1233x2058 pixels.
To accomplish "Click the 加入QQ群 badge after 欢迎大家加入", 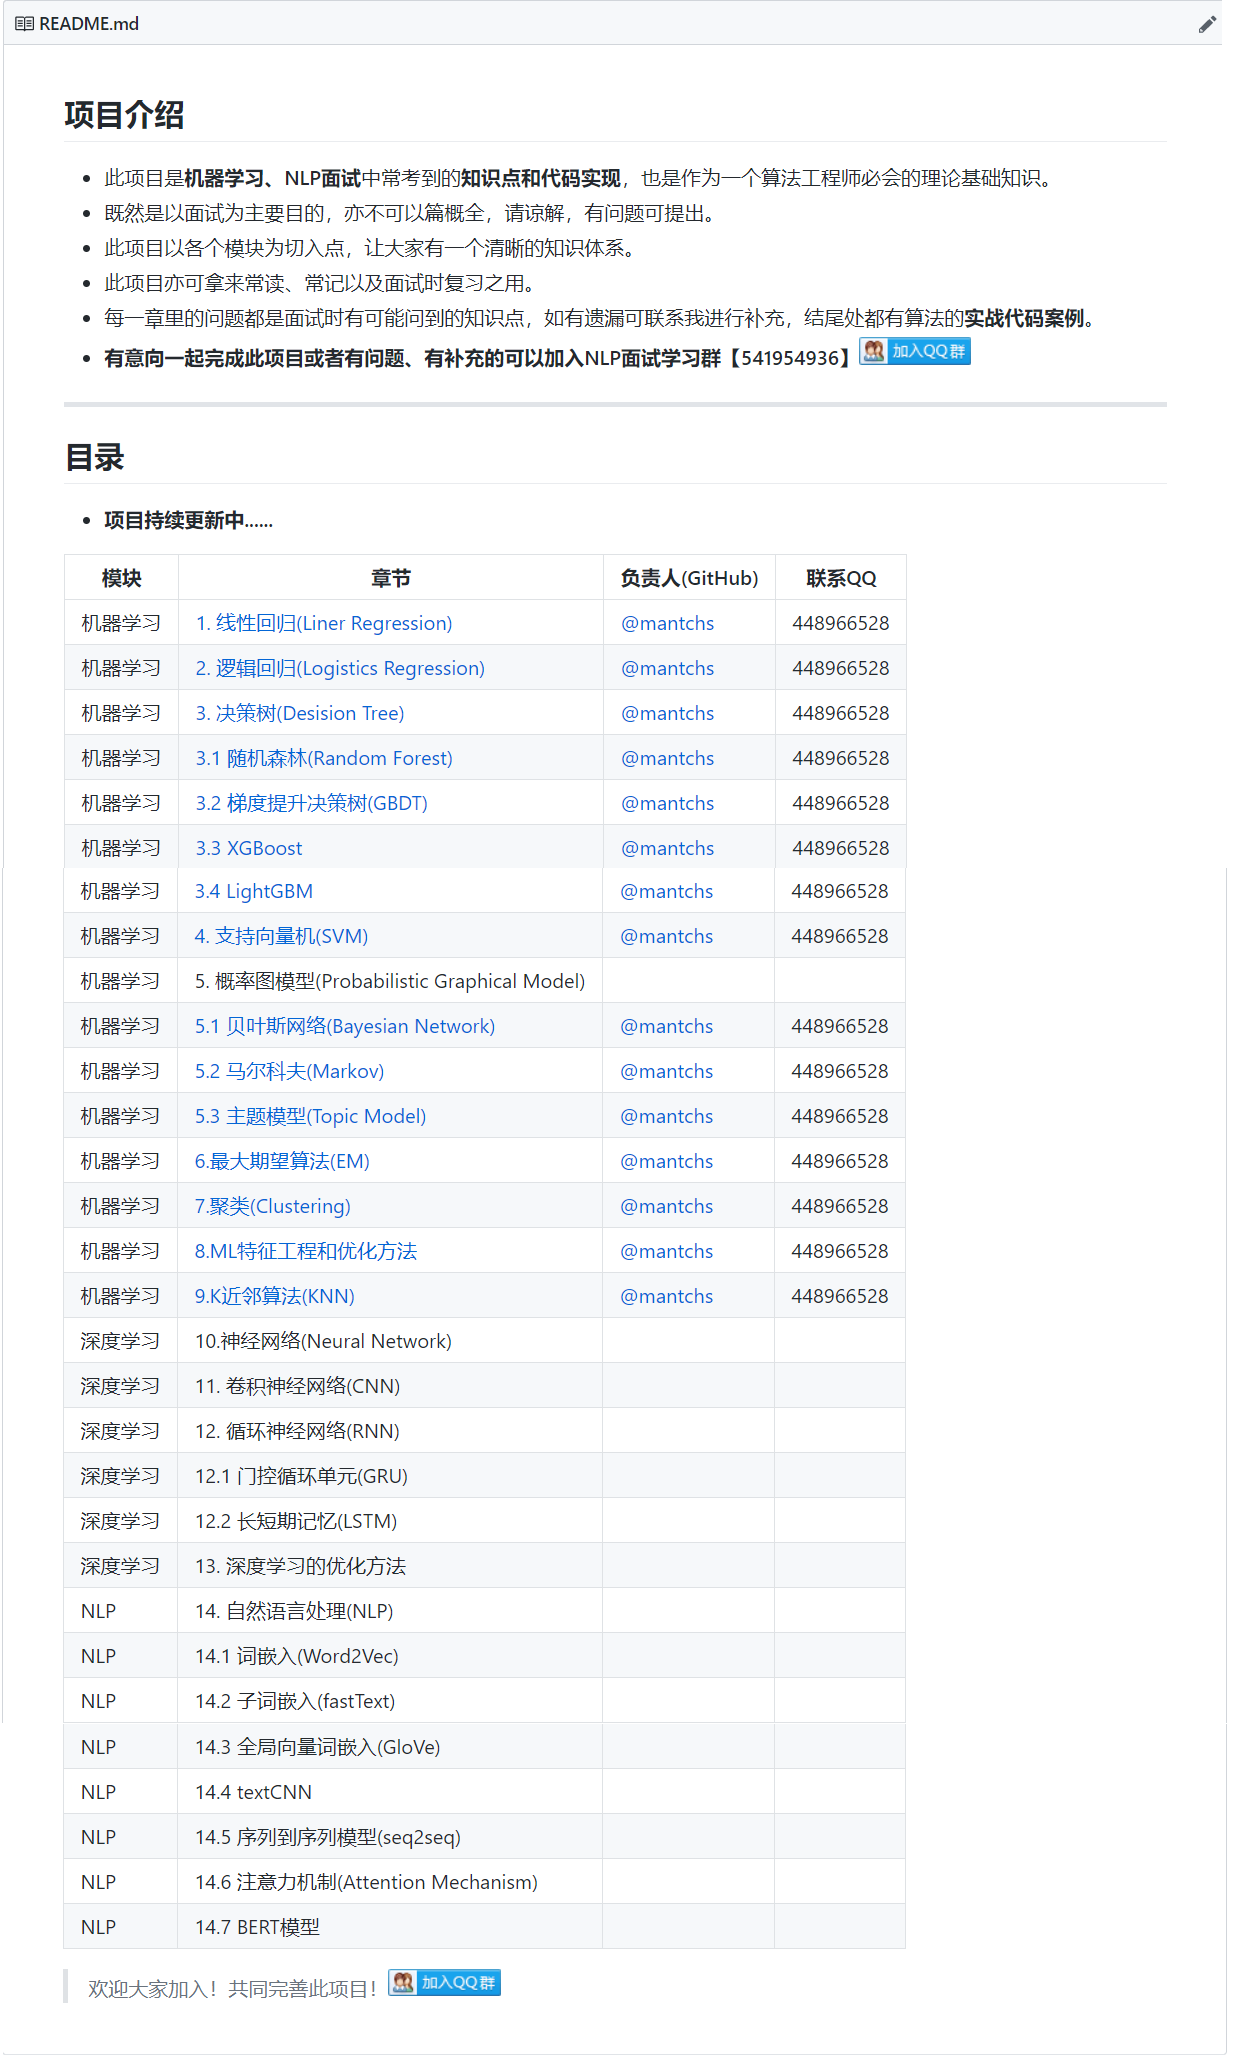I will [x=445, y=1982].
